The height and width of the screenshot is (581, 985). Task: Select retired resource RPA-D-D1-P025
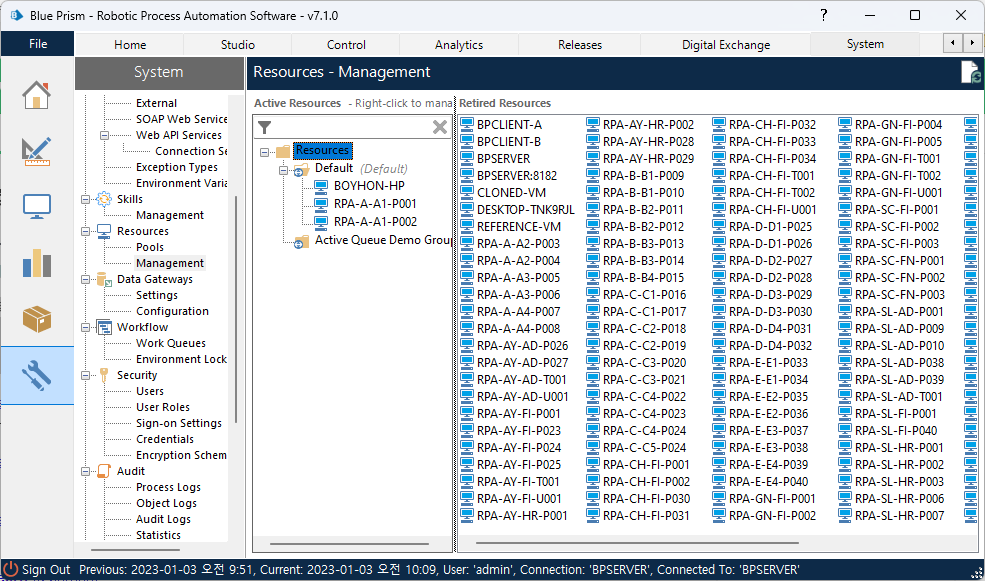click(770, 227)
